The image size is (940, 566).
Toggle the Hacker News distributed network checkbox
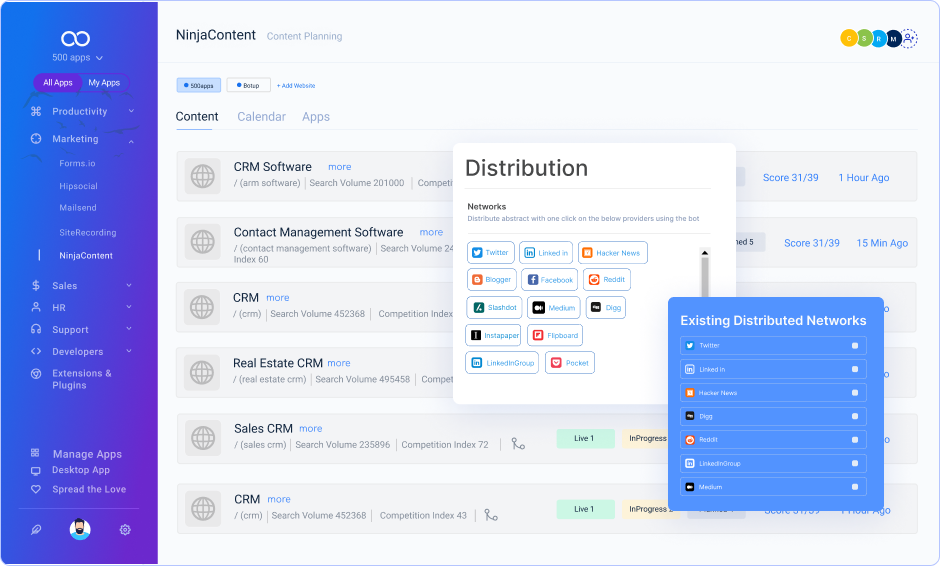(855, 393)
